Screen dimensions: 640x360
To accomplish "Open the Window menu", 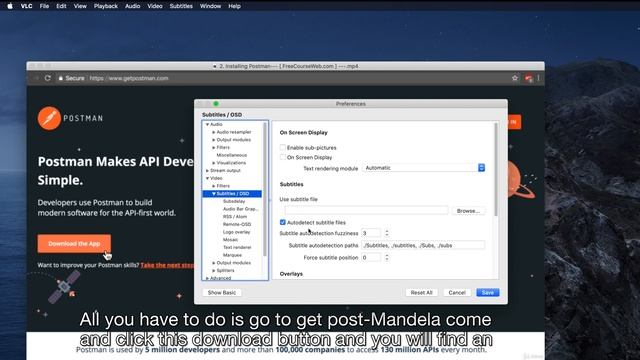I will click(x=210, y=6).
